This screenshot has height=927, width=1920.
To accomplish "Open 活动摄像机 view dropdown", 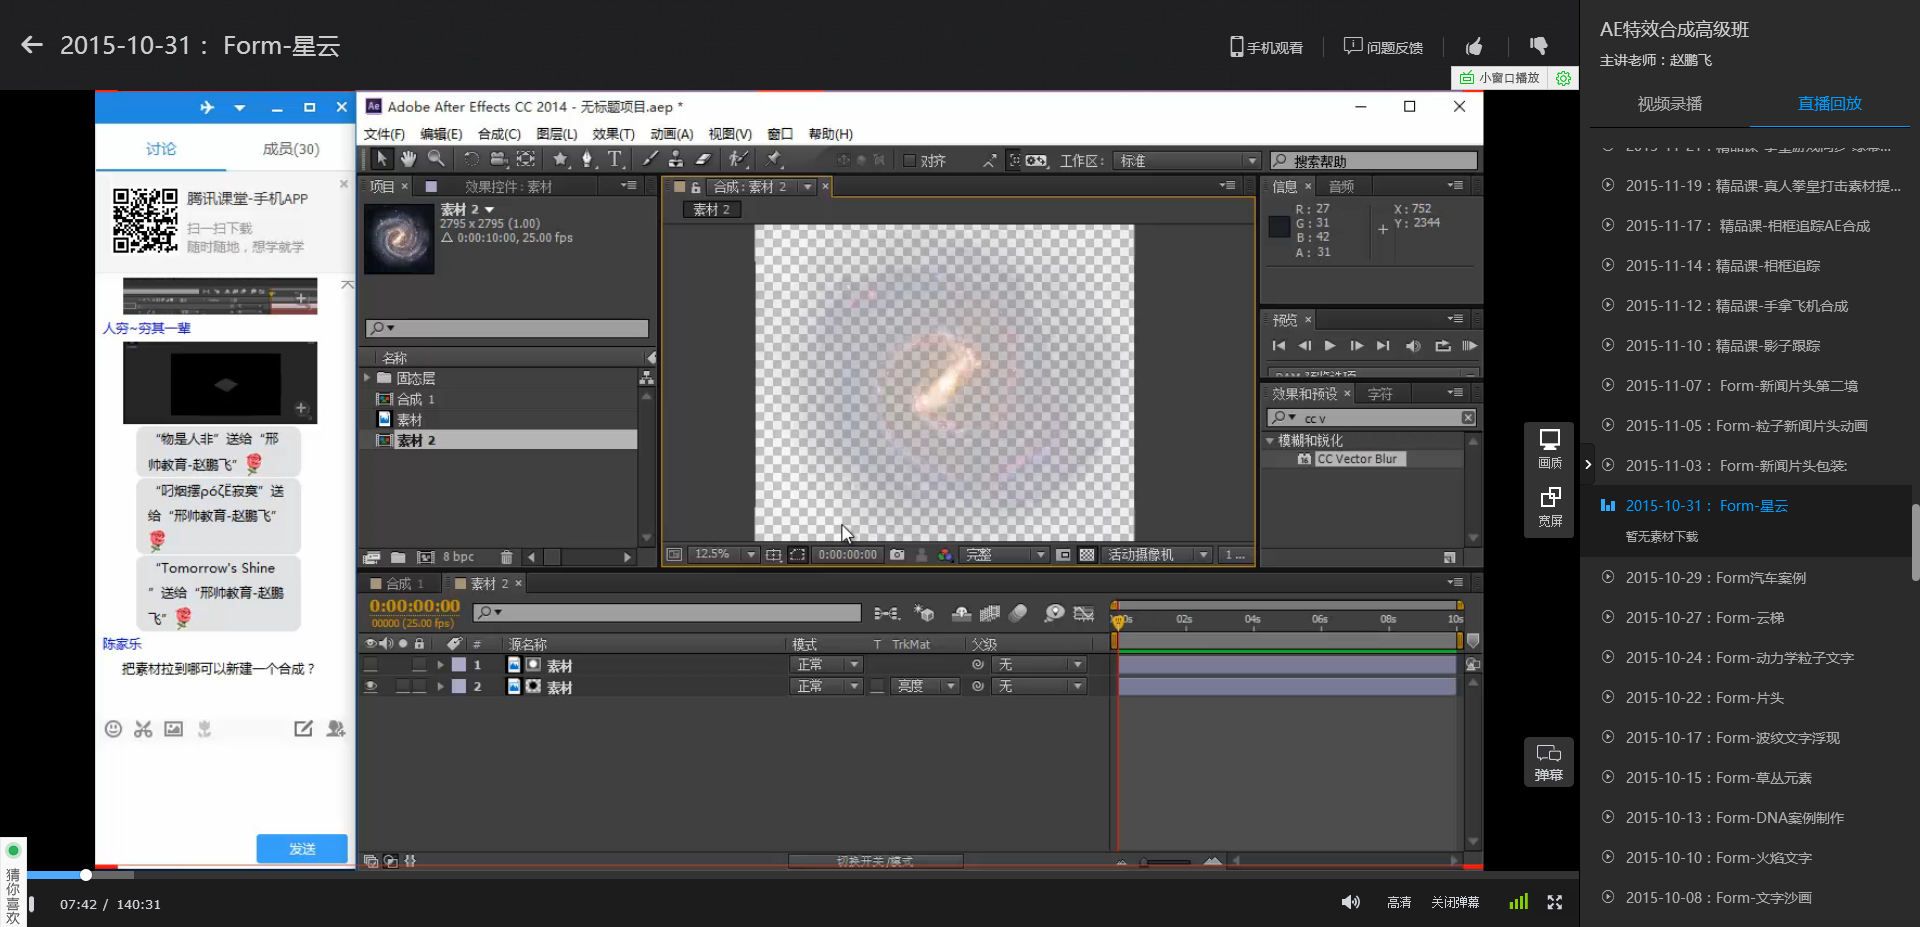I will [x=1156, y=555].
